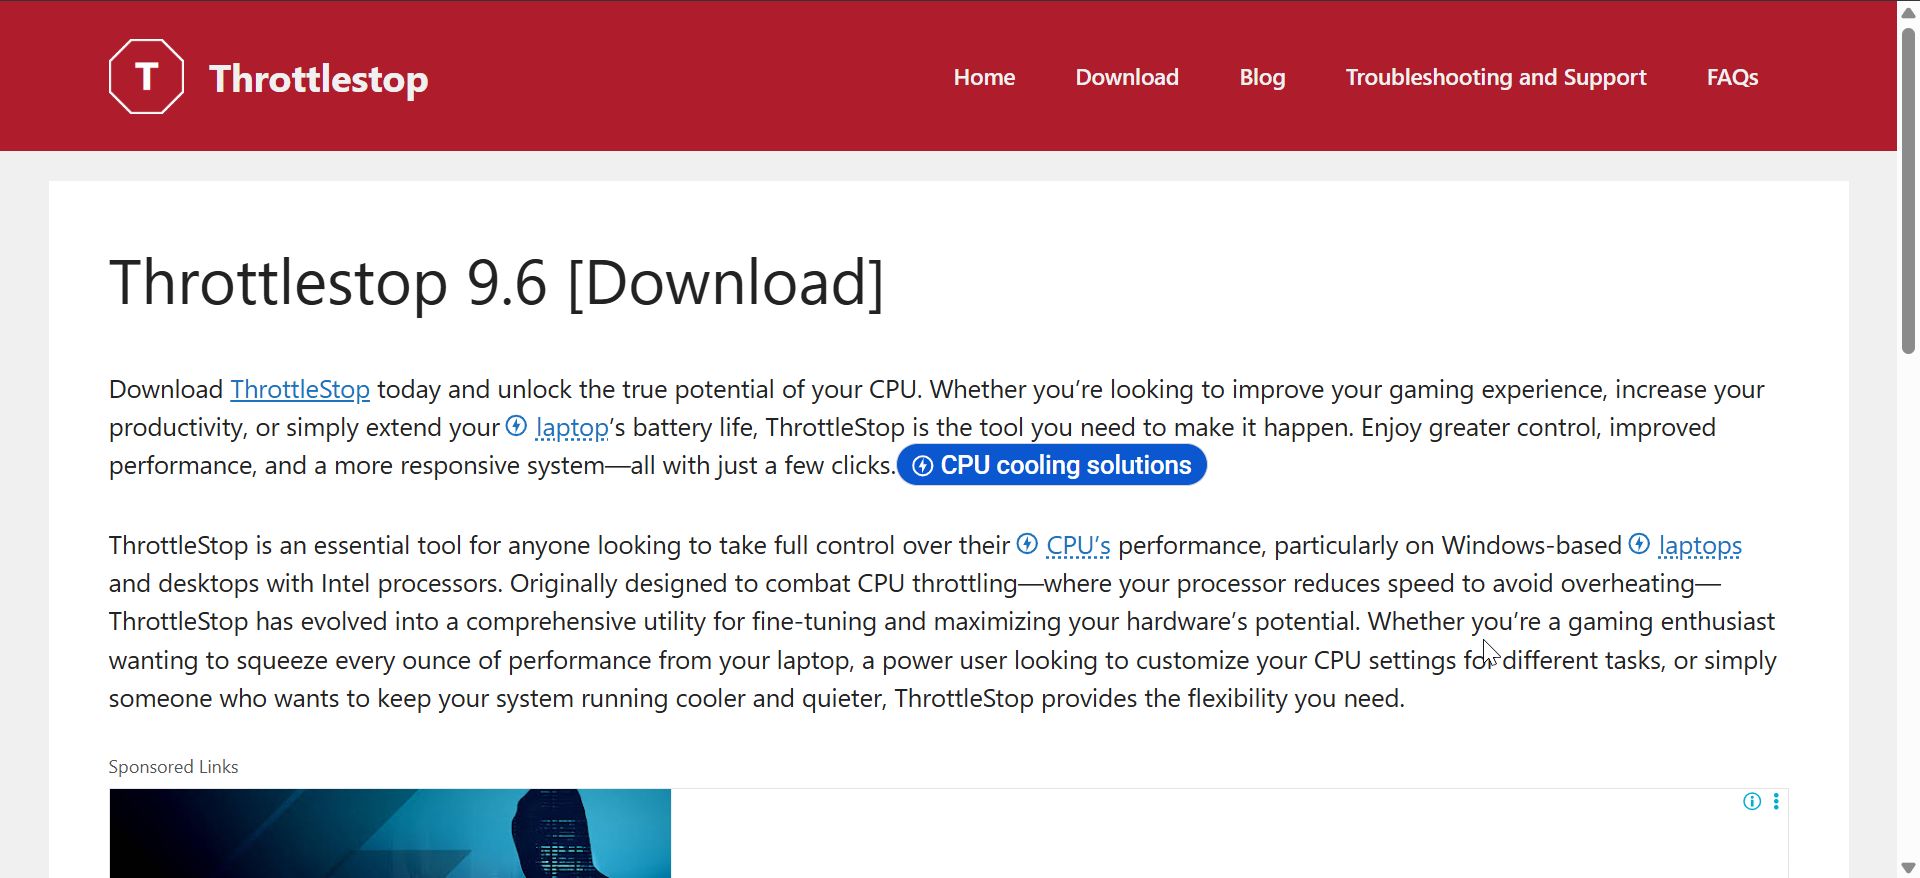The height and width of the screenshot is (878, 1920).
Task: Click the CPU cooling solutions button
Action: [x=1052, y=465]
